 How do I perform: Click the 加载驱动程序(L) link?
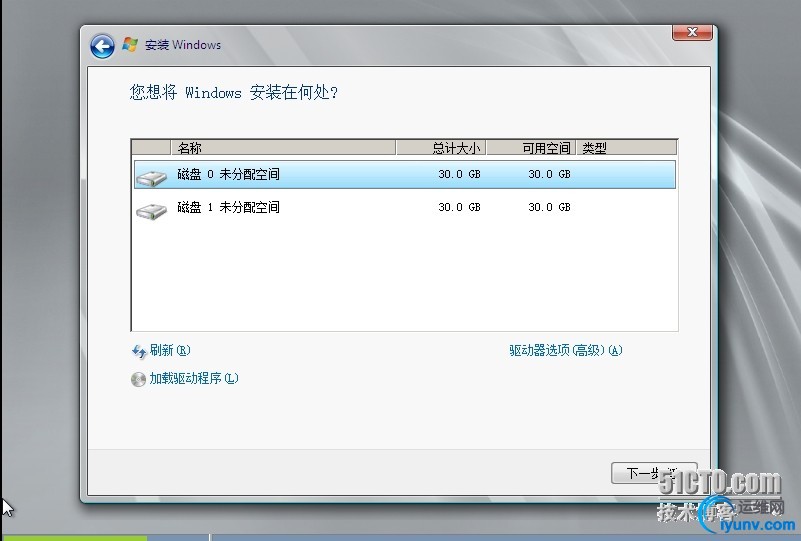pyautogui.click(x=194, y=379)
